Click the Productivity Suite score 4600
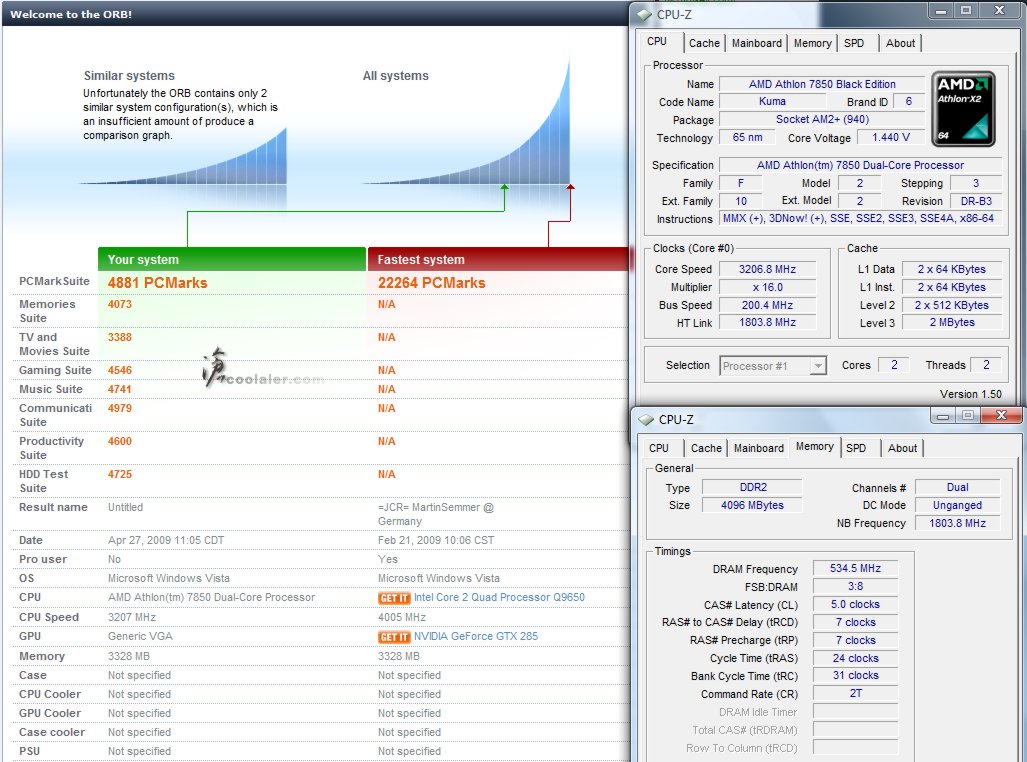Screen dimensions: 1027x762 click(x=120, y=442)
